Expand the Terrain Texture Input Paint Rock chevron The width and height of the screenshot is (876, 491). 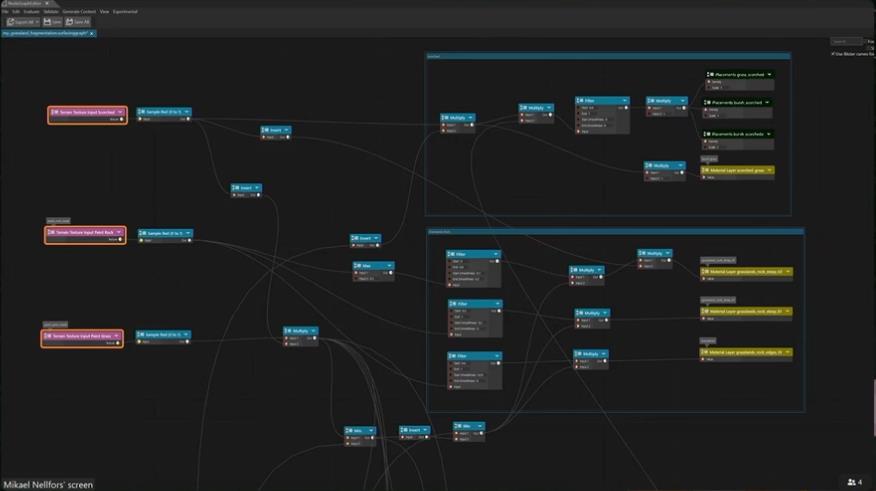pos(119,232)
